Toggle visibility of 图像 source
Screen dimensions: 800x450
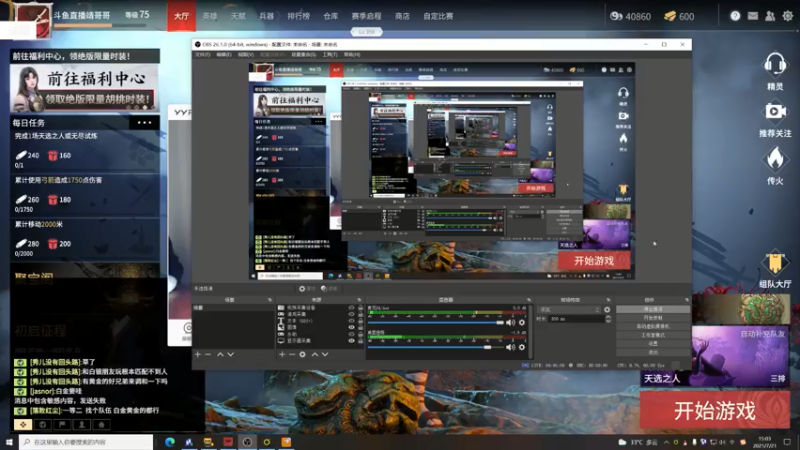coord(351,328)
